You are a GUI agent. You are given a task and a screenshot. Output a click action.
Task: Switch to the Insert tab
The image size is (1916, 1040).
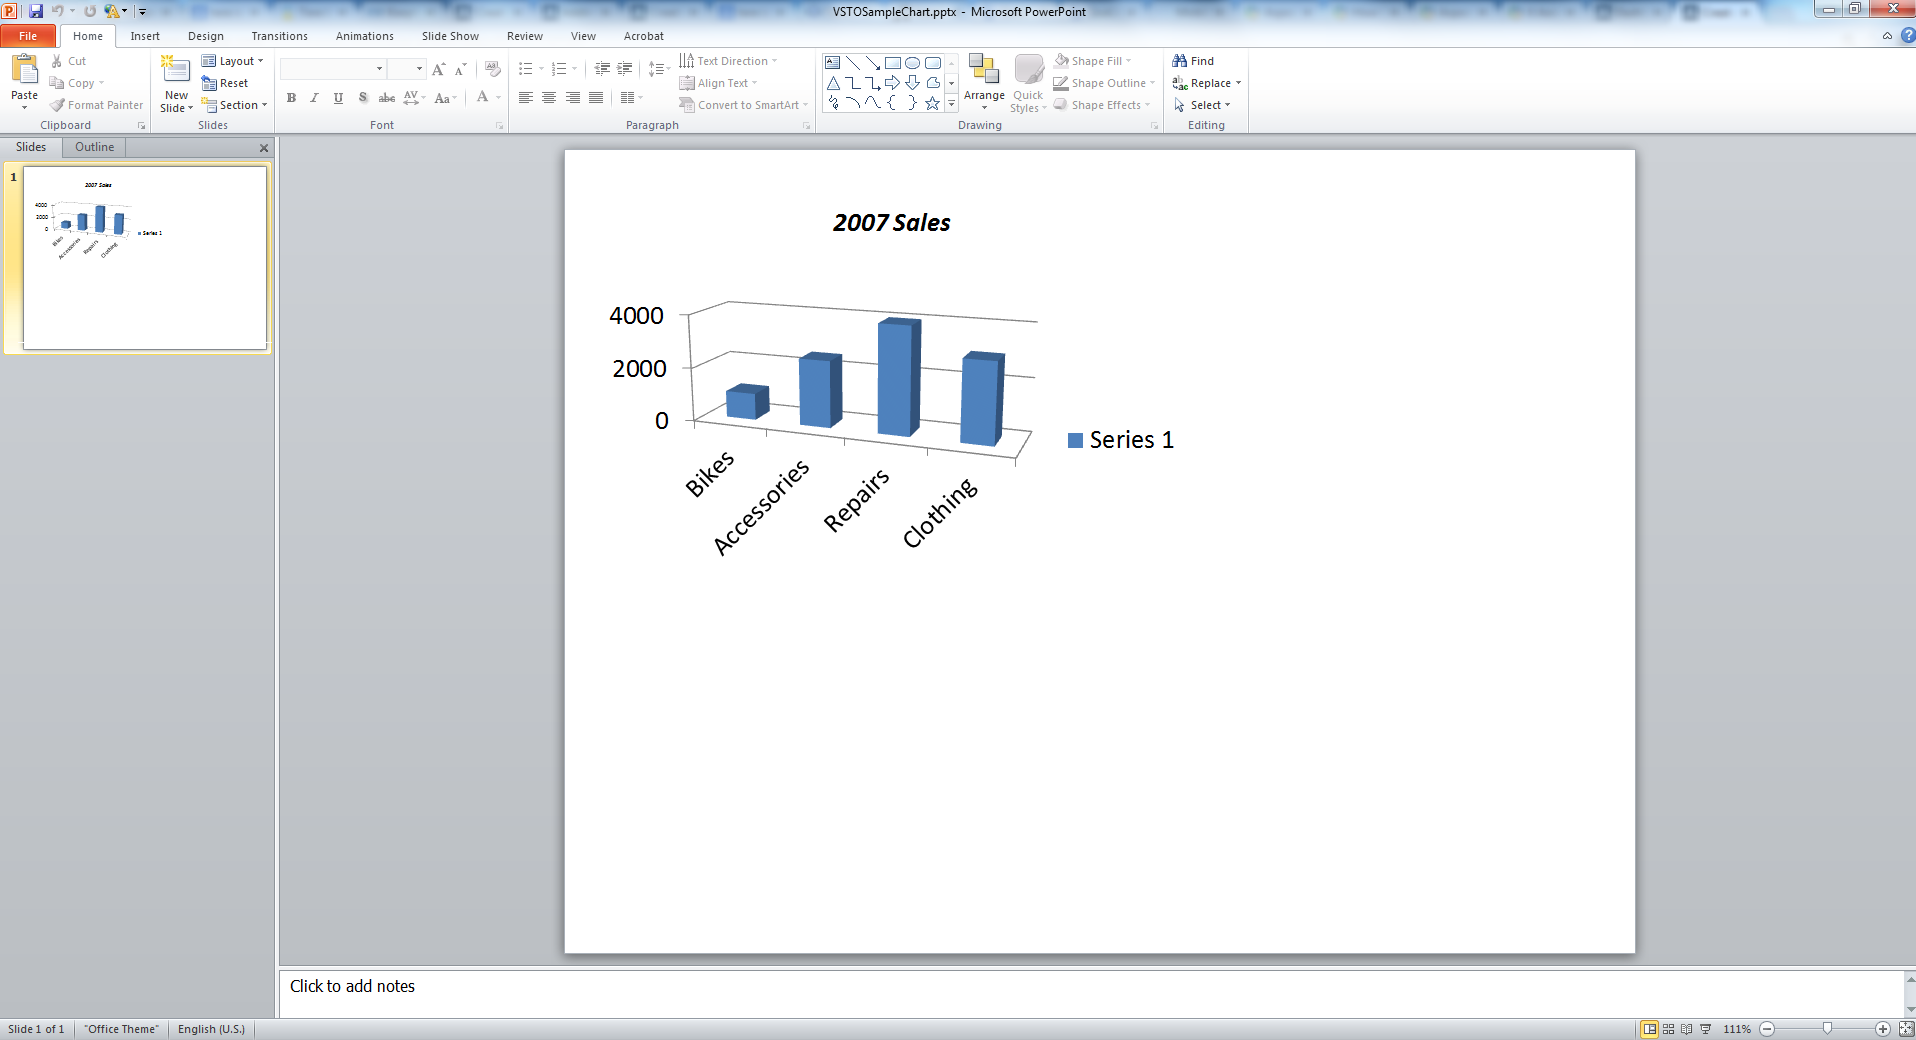(145, 36)
